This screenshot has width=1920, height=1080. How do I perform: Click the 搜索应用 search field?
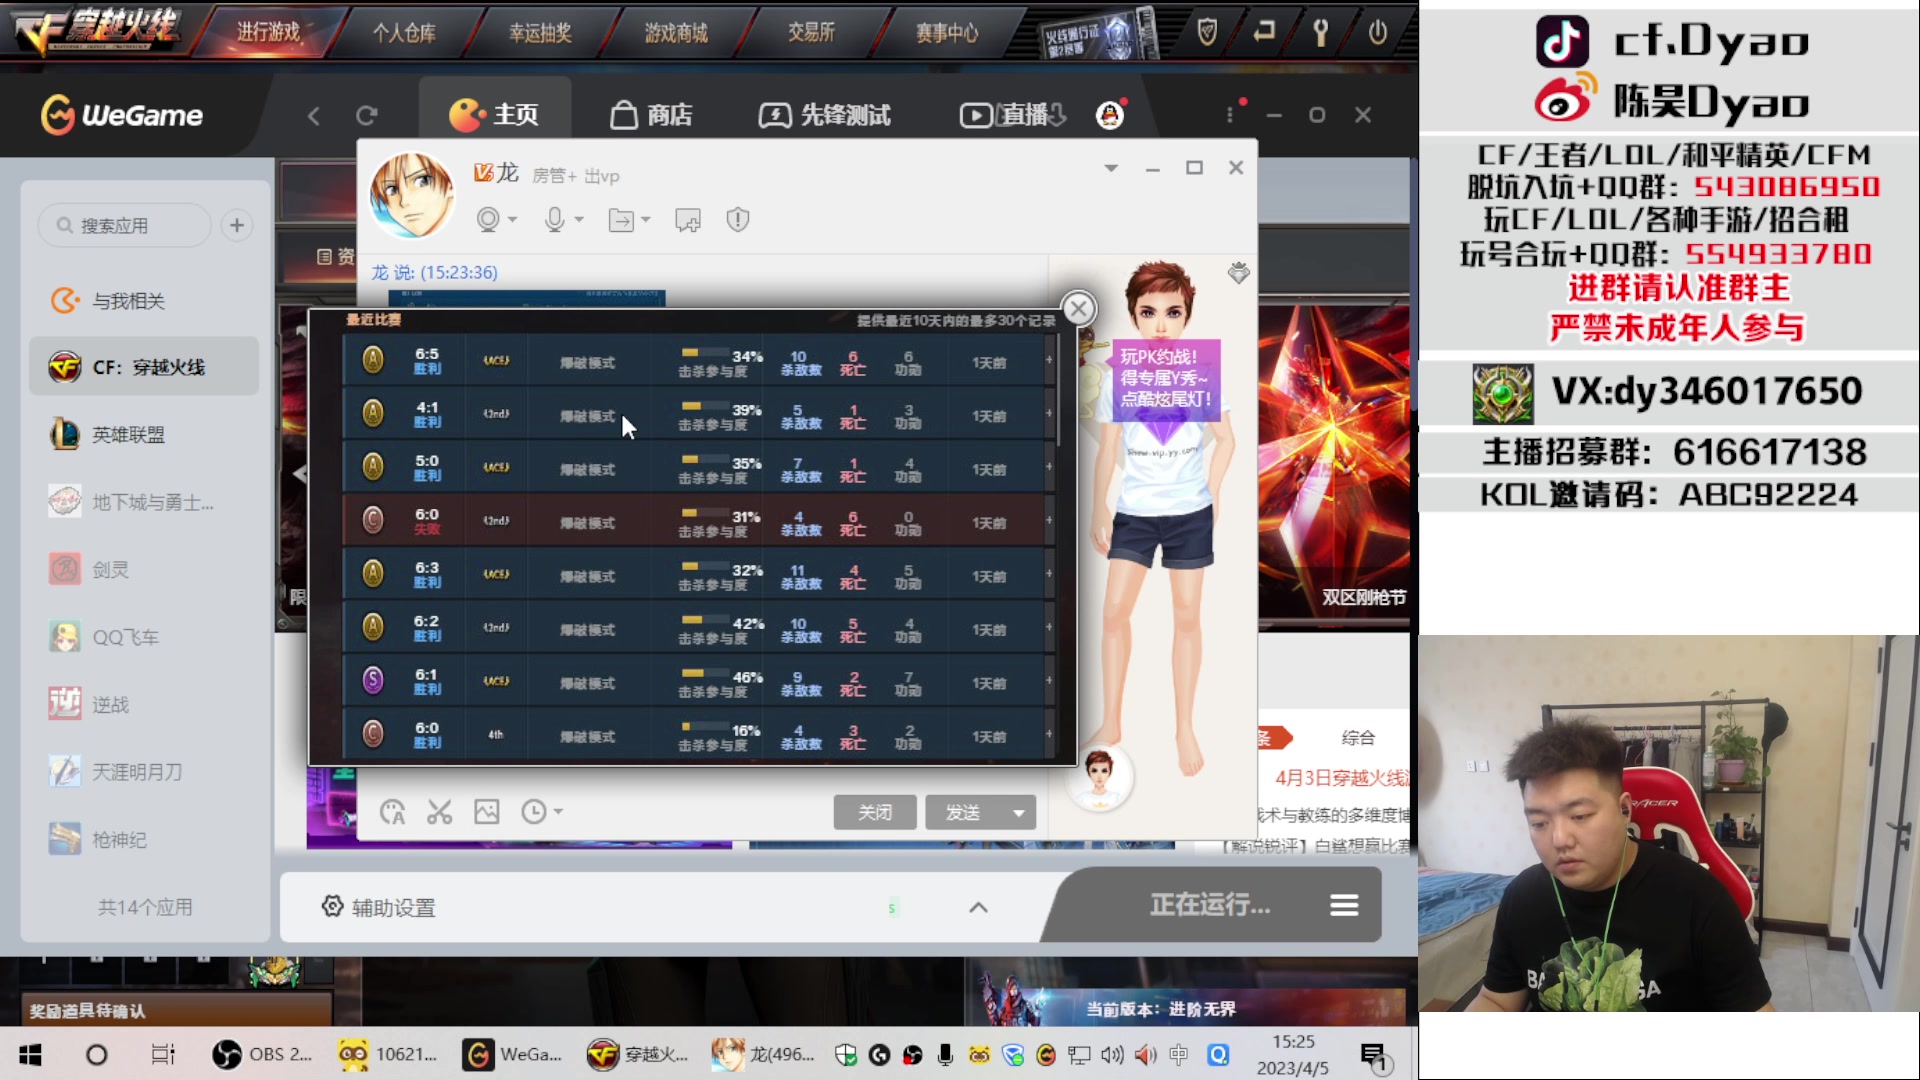point(124,226)
